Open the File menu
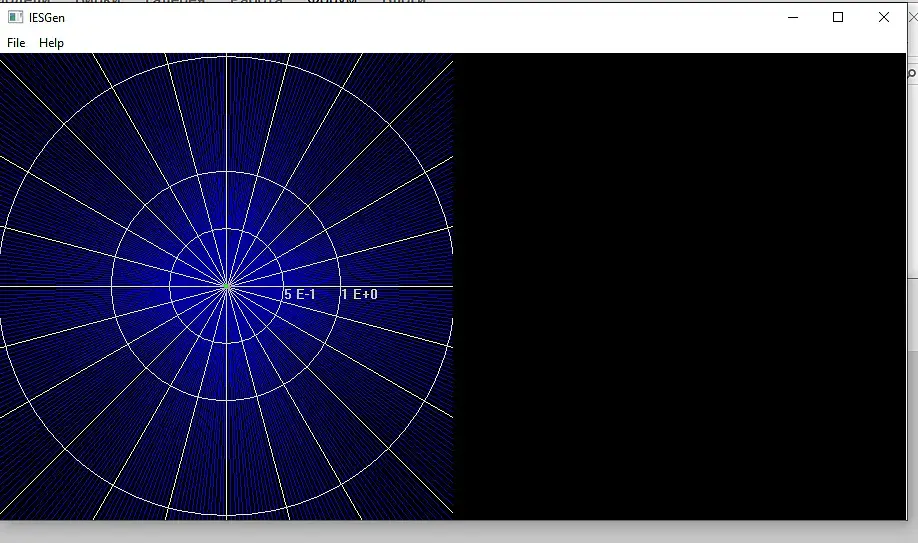Viewport: 918px width, 543px height. point(16,43)
